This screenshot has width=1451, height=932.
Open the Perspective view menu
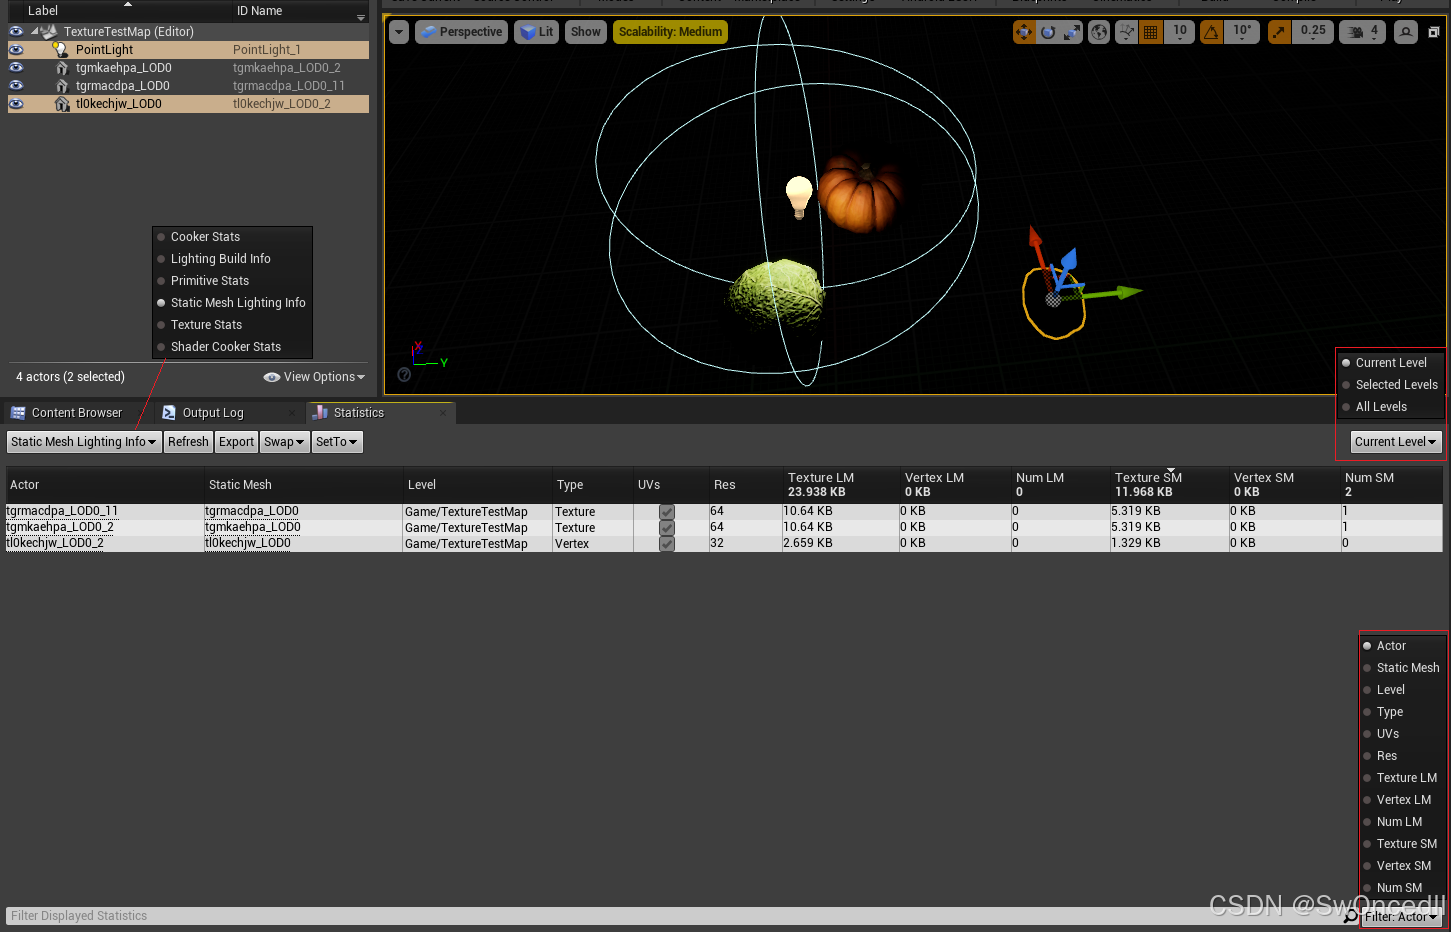click(x=461, y=32)
